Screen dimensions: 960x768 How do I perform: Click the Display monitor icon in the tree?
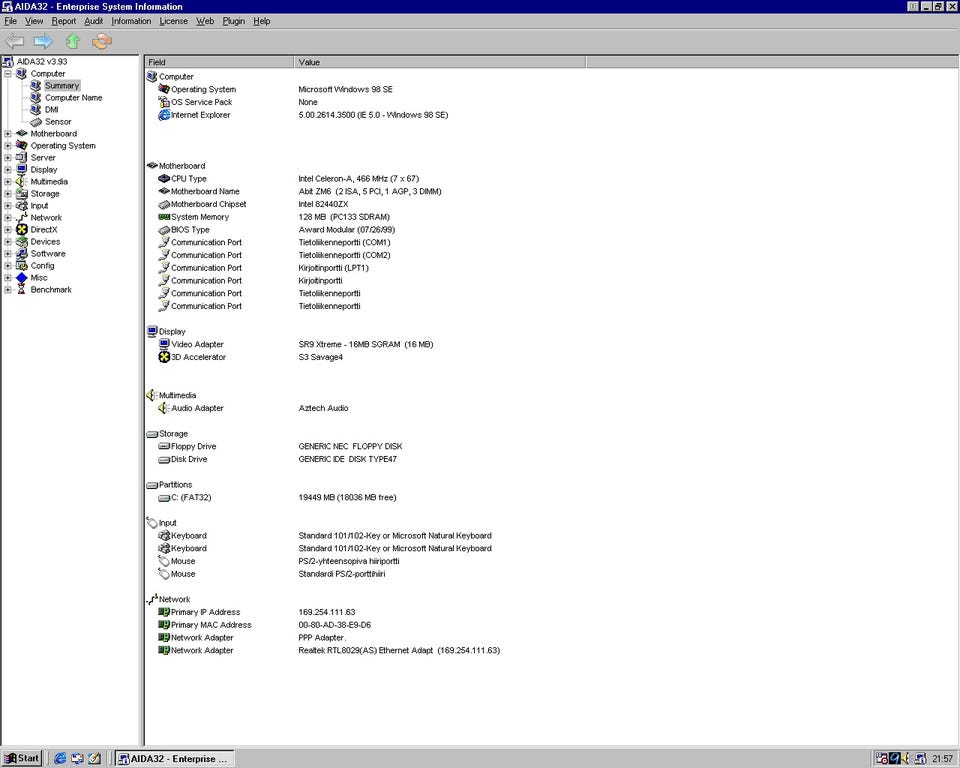(x=21, y=170)
